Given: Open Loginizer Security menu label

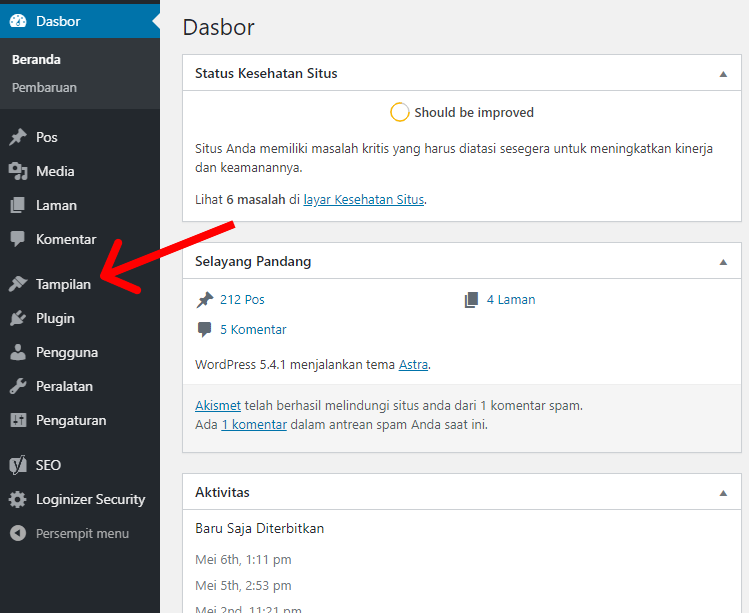Looking at the screenshot, I should [91, 499].
